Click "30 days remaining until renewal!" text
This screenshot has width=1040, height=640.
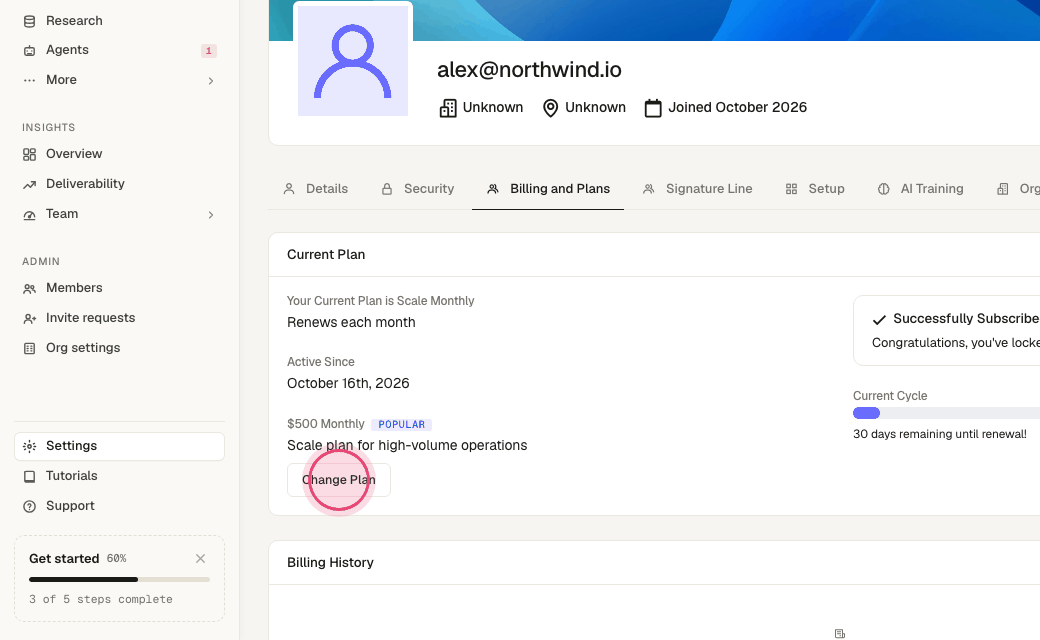[940, 434]
